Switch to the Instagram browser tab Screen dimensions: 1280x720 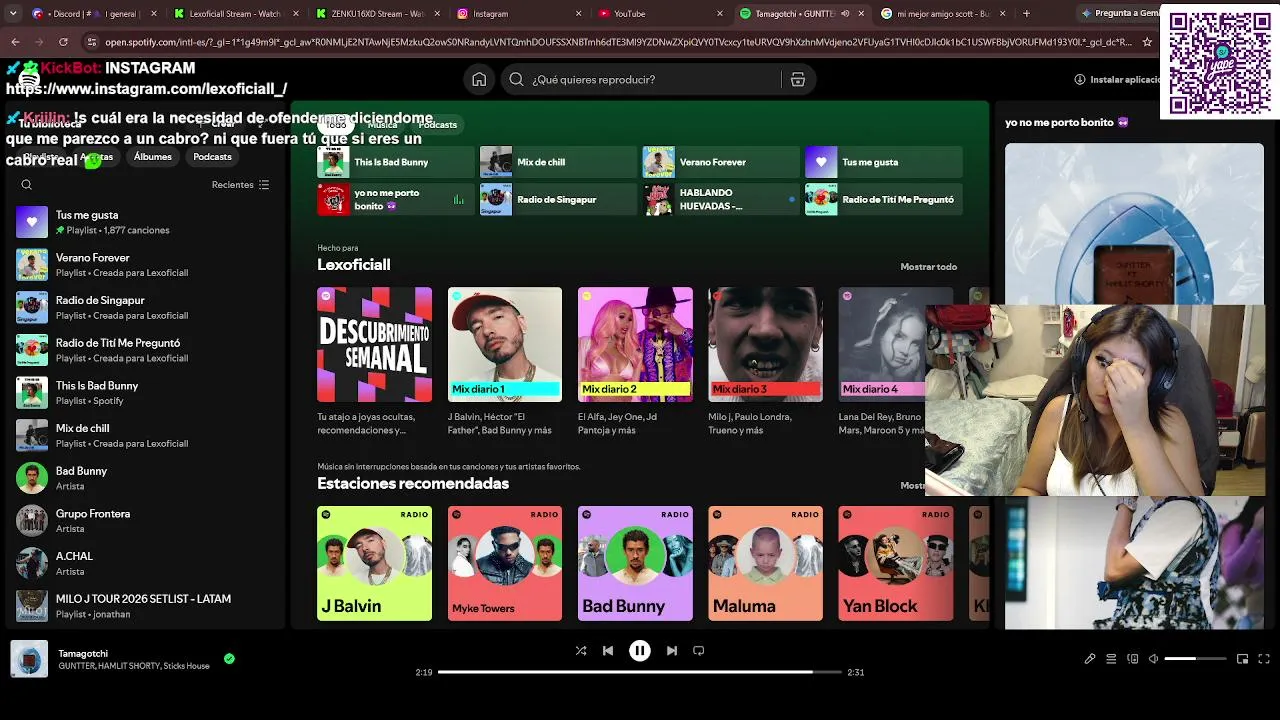[x=520, y=14]
